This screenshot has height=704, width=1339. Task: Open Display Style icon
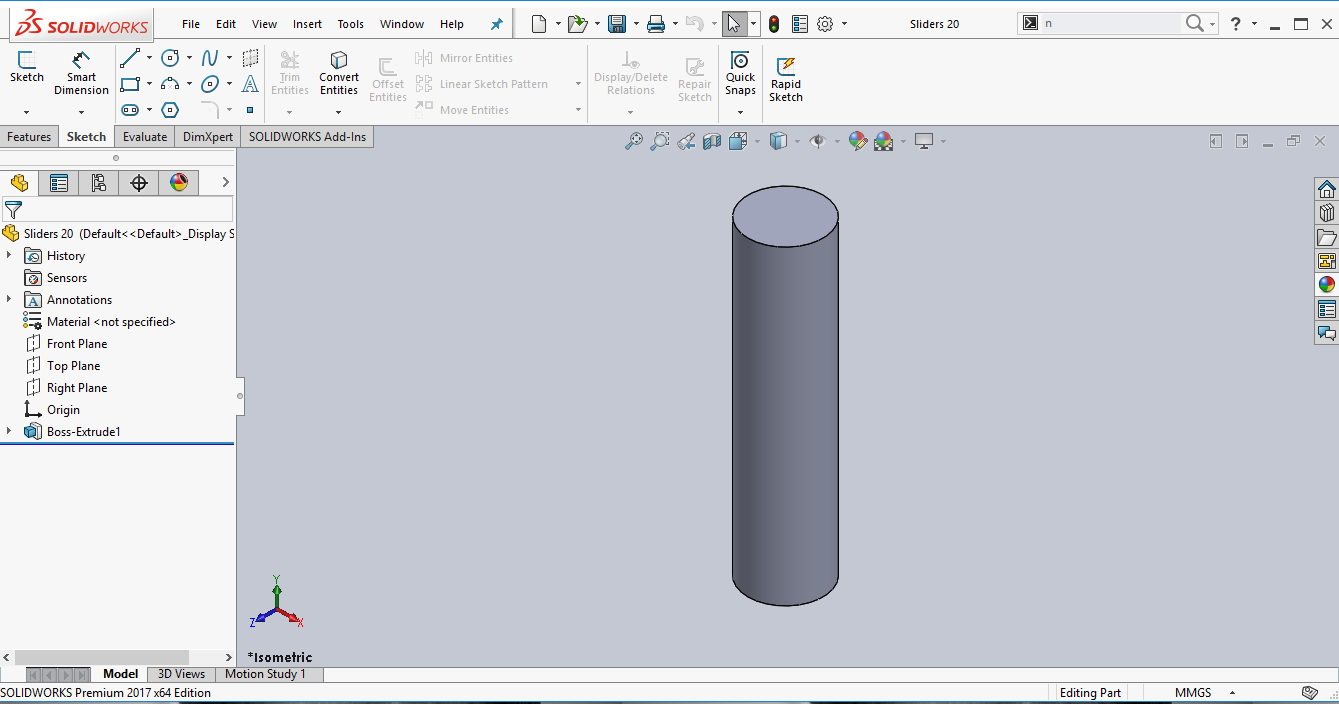coord(778,141)
